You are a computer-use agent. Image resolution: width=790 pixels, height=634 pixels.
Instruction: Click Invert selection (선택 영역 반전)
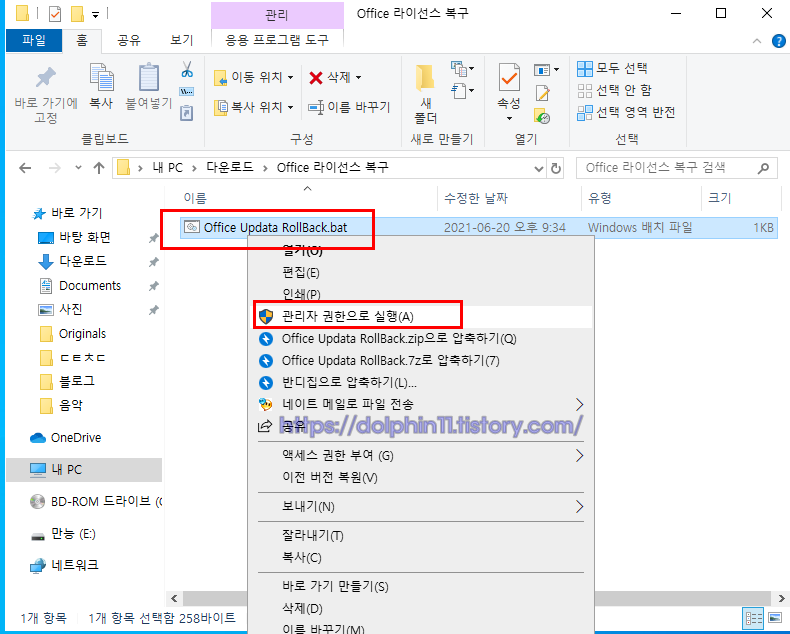pos(626,112)
